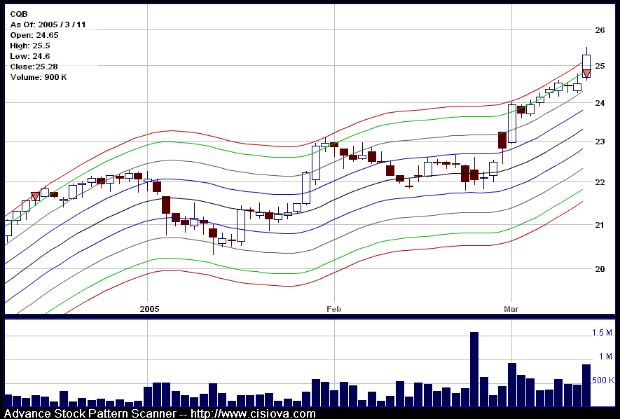
Task: Click the 500 K volume axis label
Action: (x=603, y=380)
